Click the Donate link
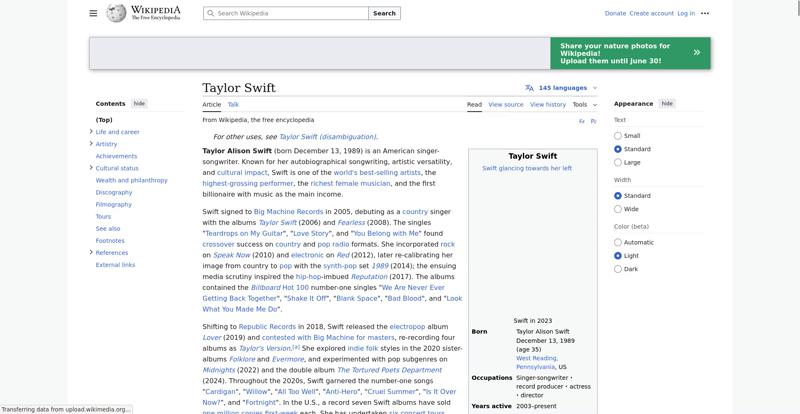Viewport: 800px width, 414px height. [615, 13]
